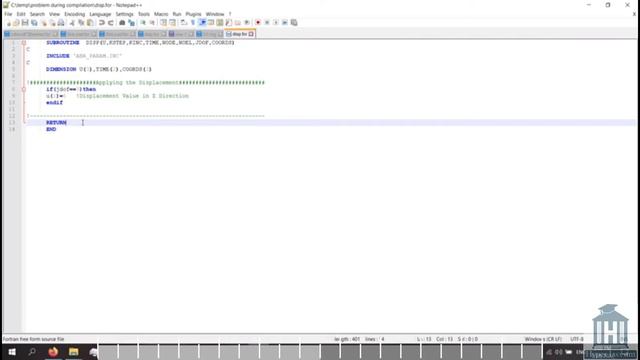Run macro multiple times icon
The width and height of the screenshot is (640, 360).
285,23
